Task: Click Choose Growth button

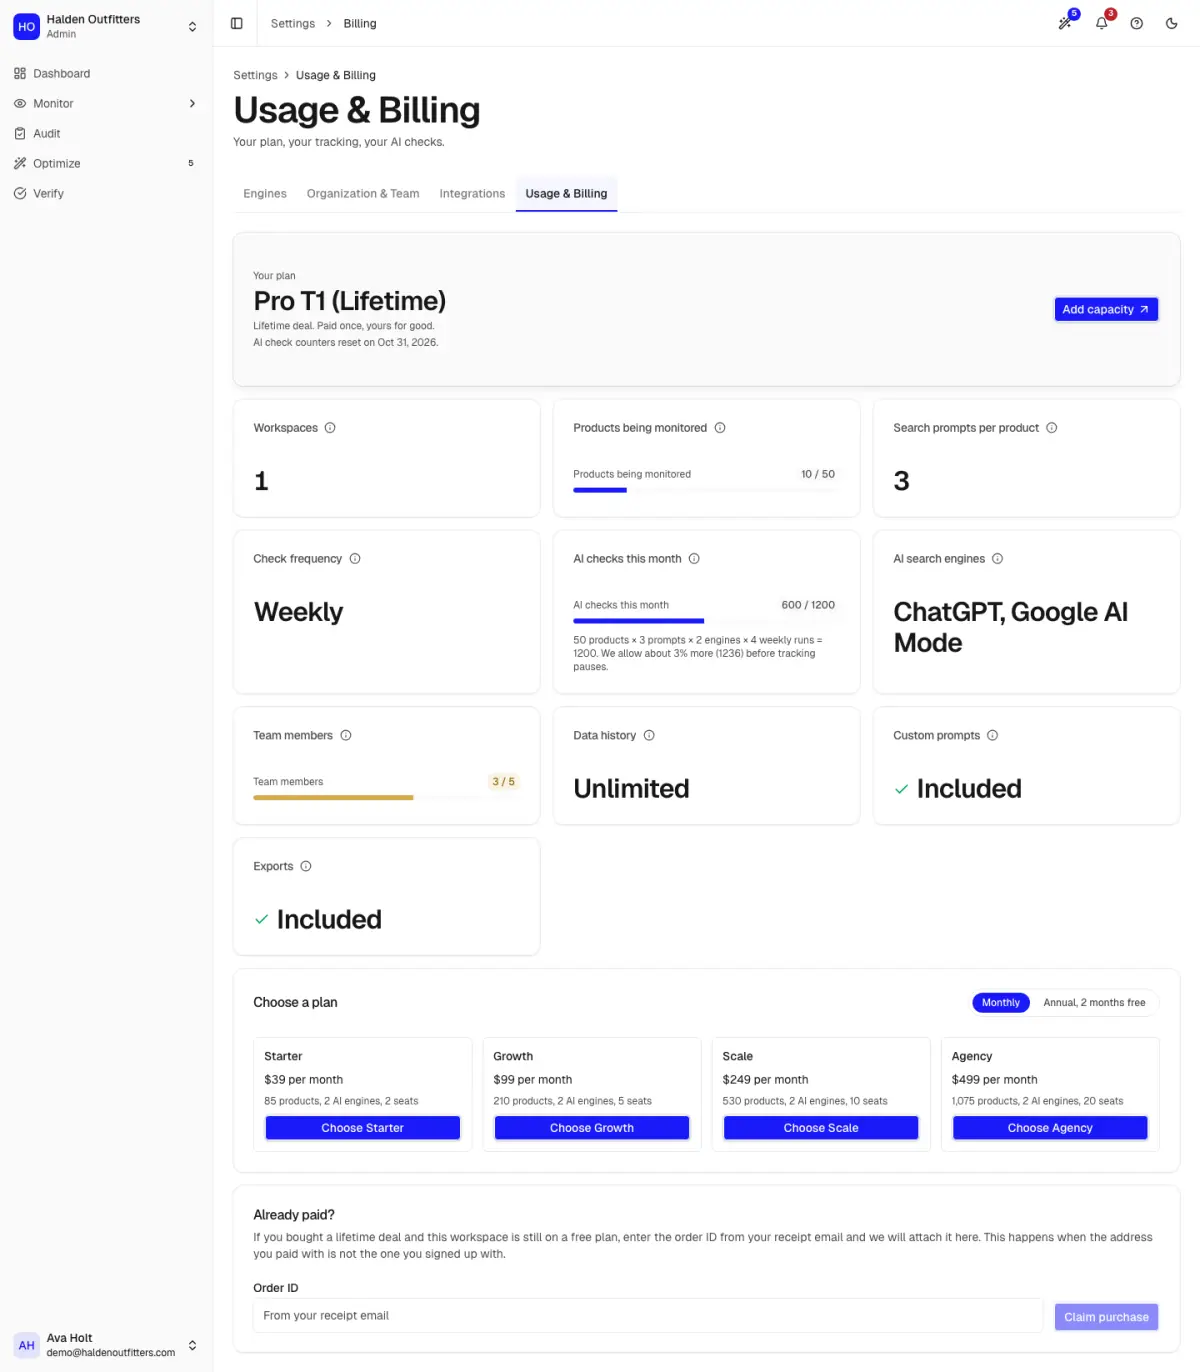Action: point(592,1128)
